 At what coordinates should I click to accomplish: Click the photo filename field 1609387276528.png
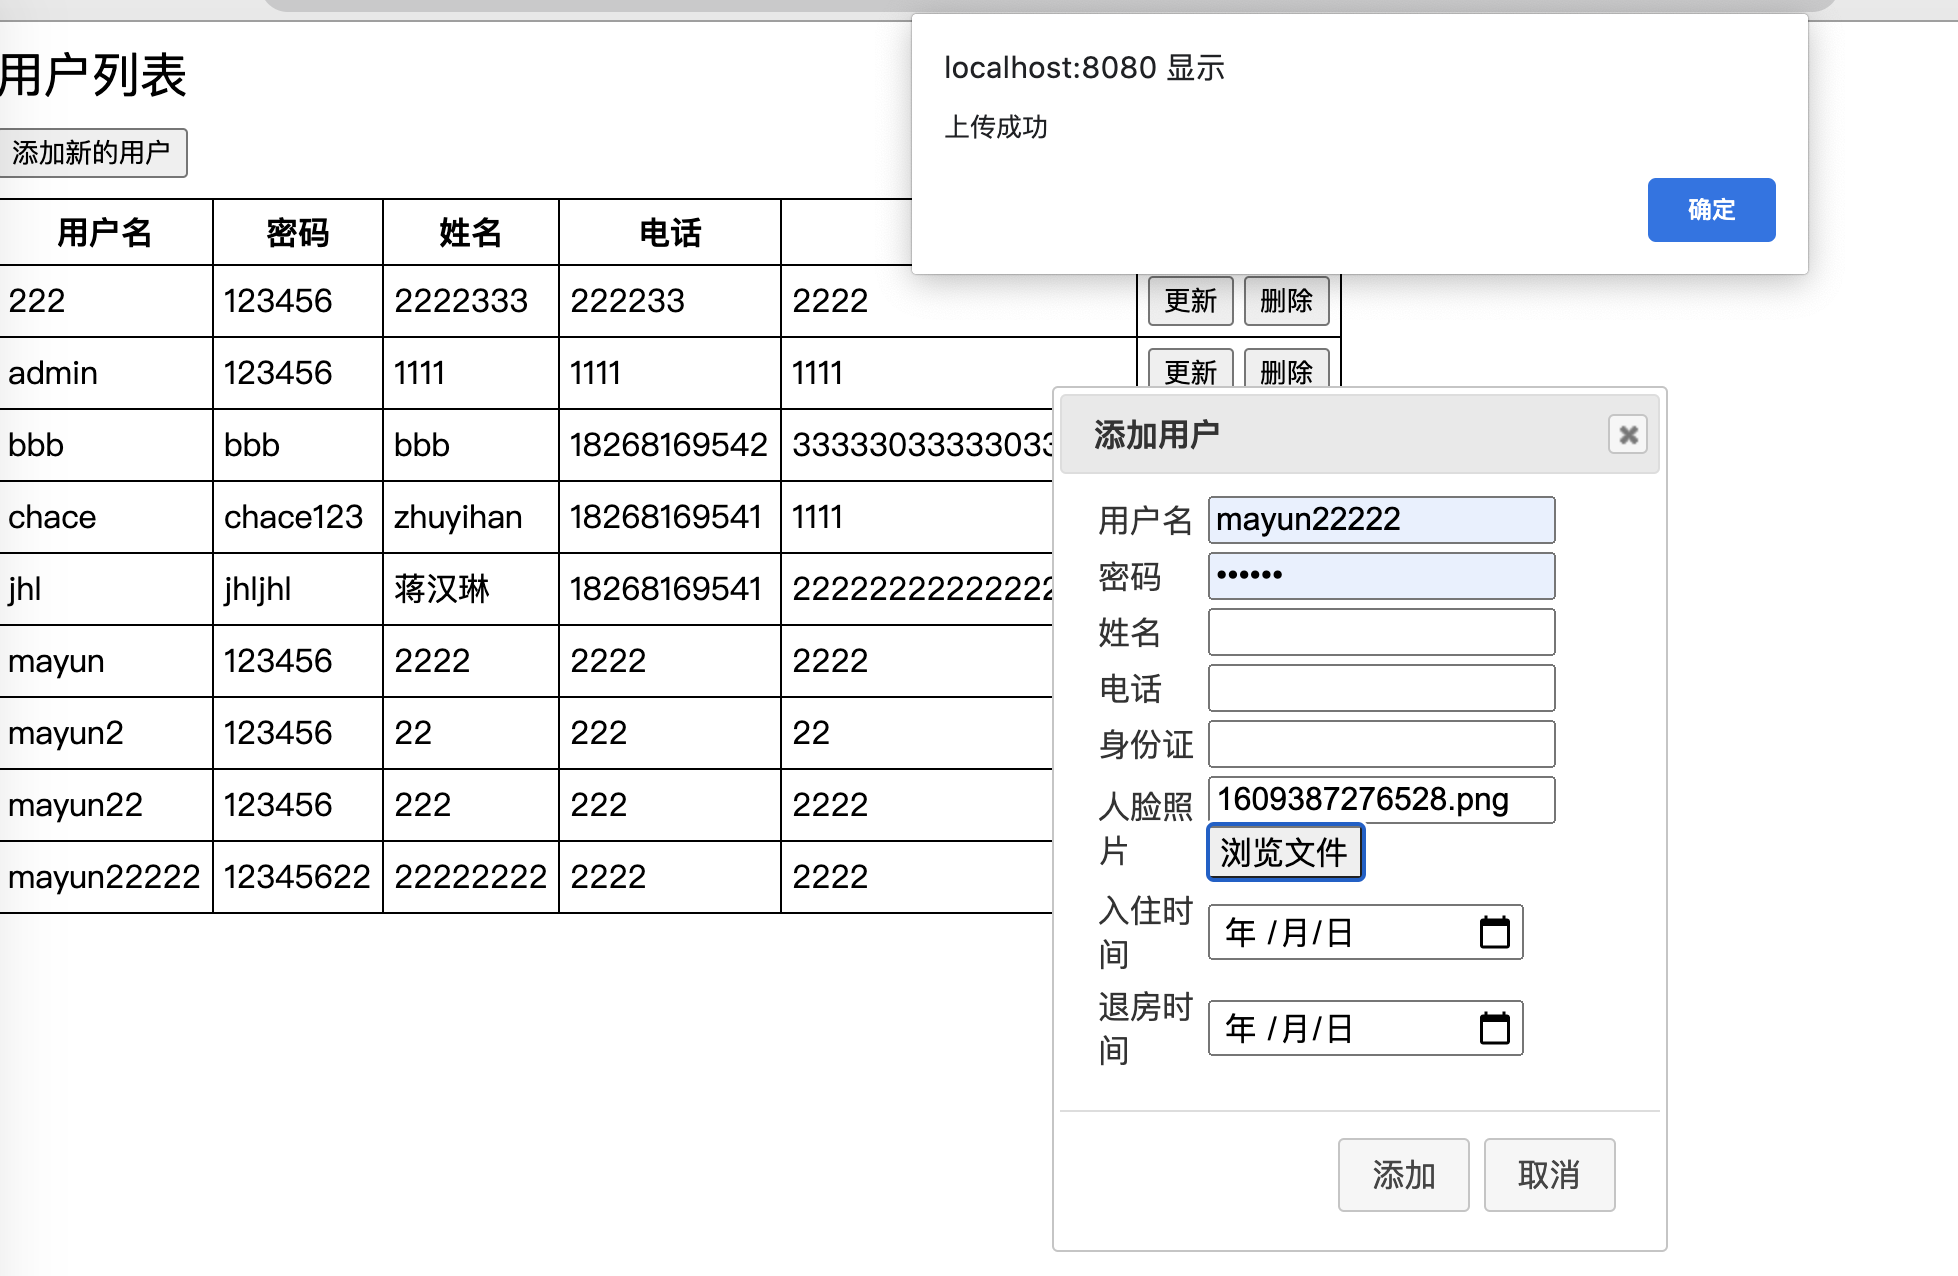[x=1380, y=800]
